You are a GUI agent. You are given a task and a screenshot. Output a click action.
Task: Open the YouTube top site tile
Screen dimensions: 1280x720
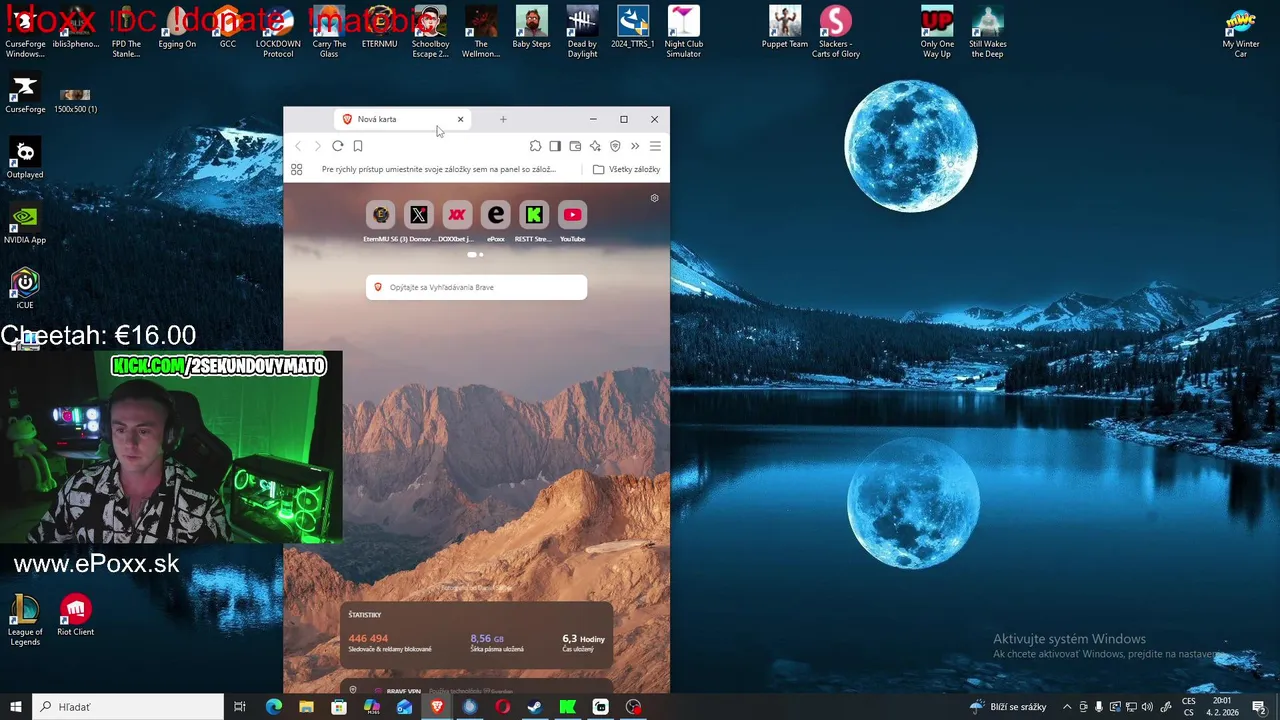pos(572,221)
